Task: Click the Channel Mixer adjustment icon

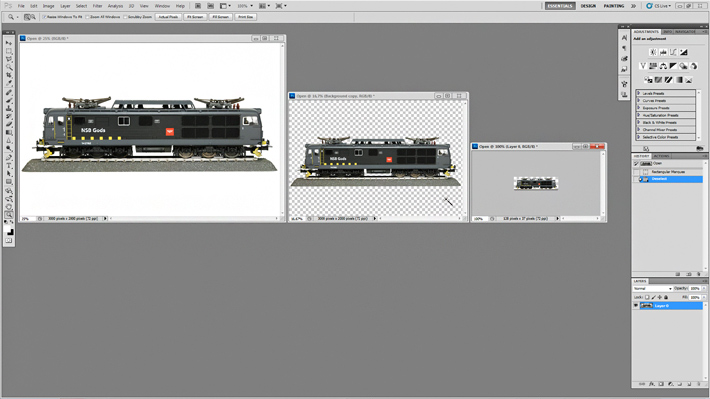Action: pyautogui.click(x=693, y=66)
